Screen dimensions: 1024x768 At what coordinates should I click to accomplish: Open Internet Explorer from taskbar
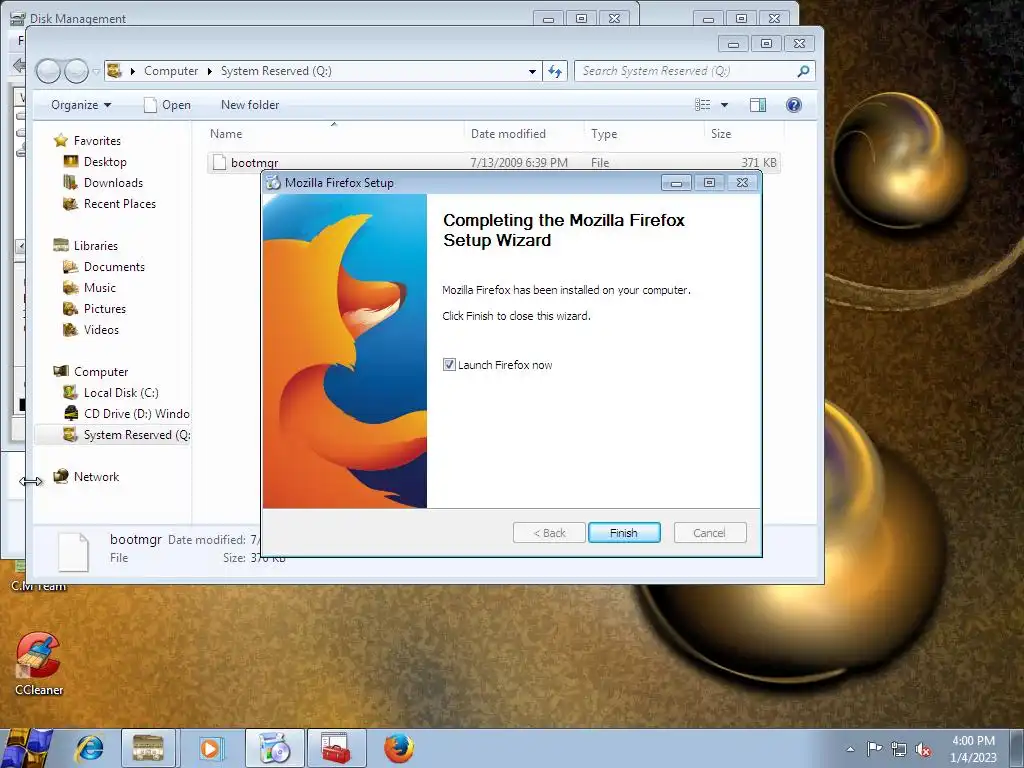[89, 748]
